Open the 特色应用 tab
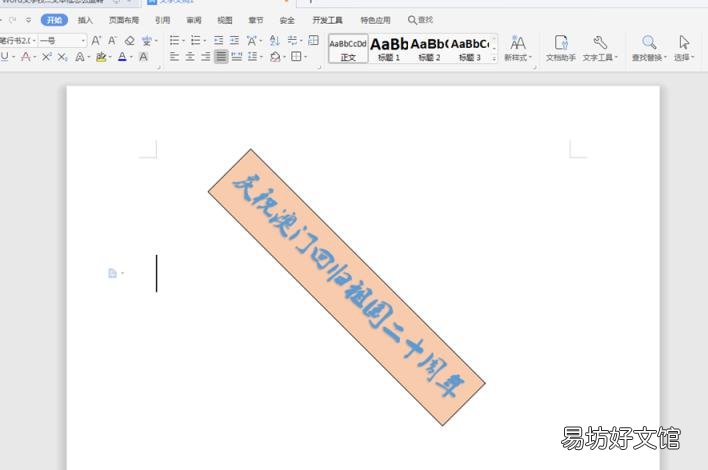 pos(375,20)
